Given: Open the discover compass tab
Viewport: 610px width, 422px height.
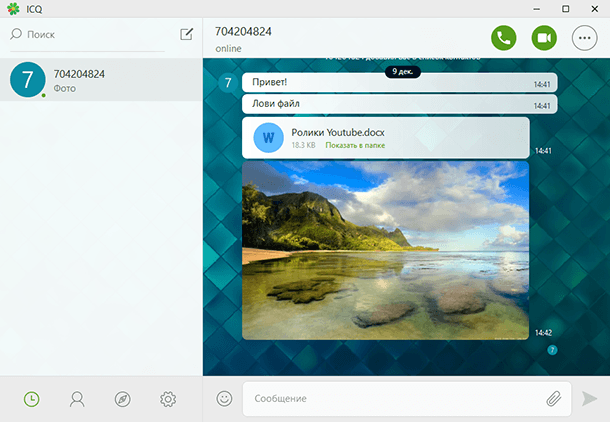Looking at the screenshot, I should point(122,399).
